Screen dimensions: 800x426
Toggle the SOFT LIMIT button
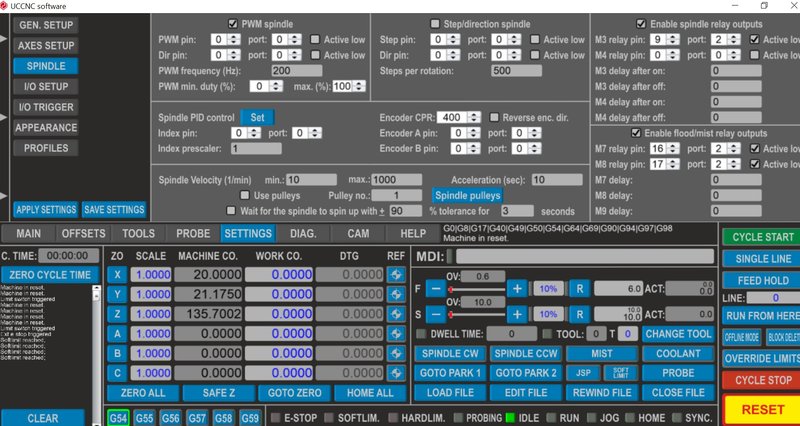[x=621, y=373]
